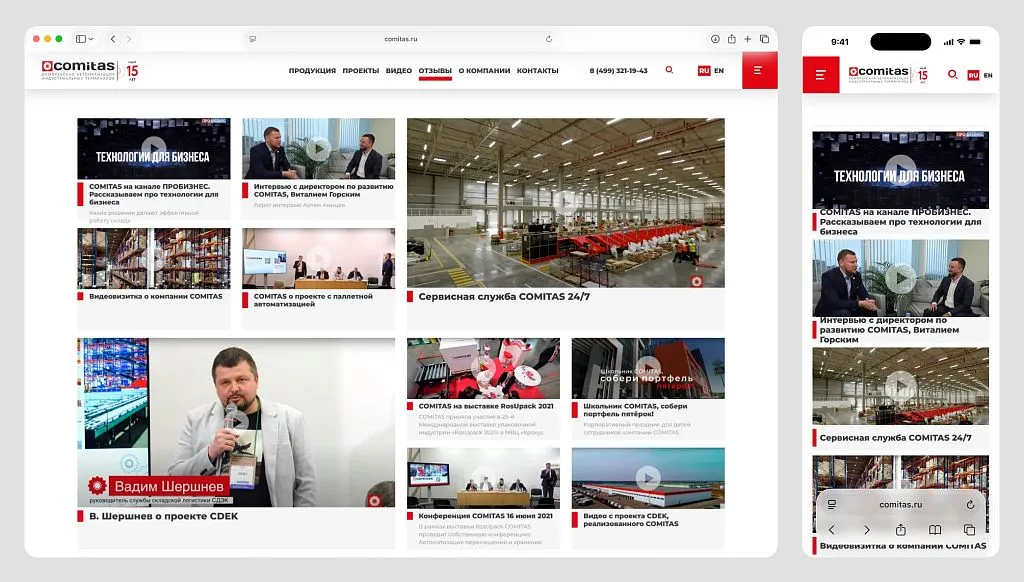Open В. Шершнев о проекте CDEK title
Image resolution: width=1024 pixels, height=582 pixels.
(163, 516)
